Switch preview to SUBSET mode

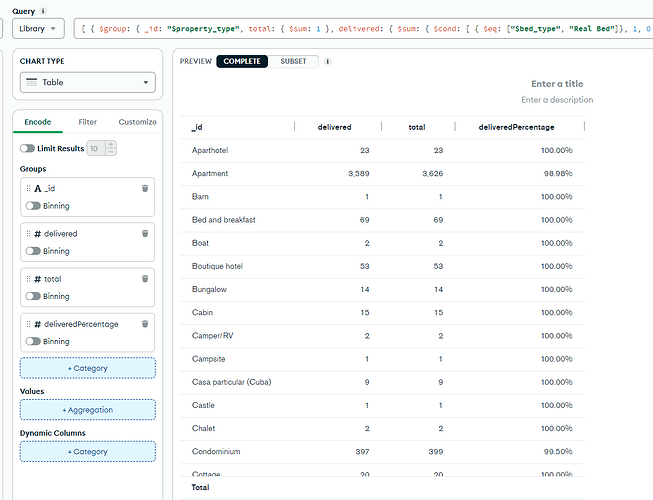294,61
